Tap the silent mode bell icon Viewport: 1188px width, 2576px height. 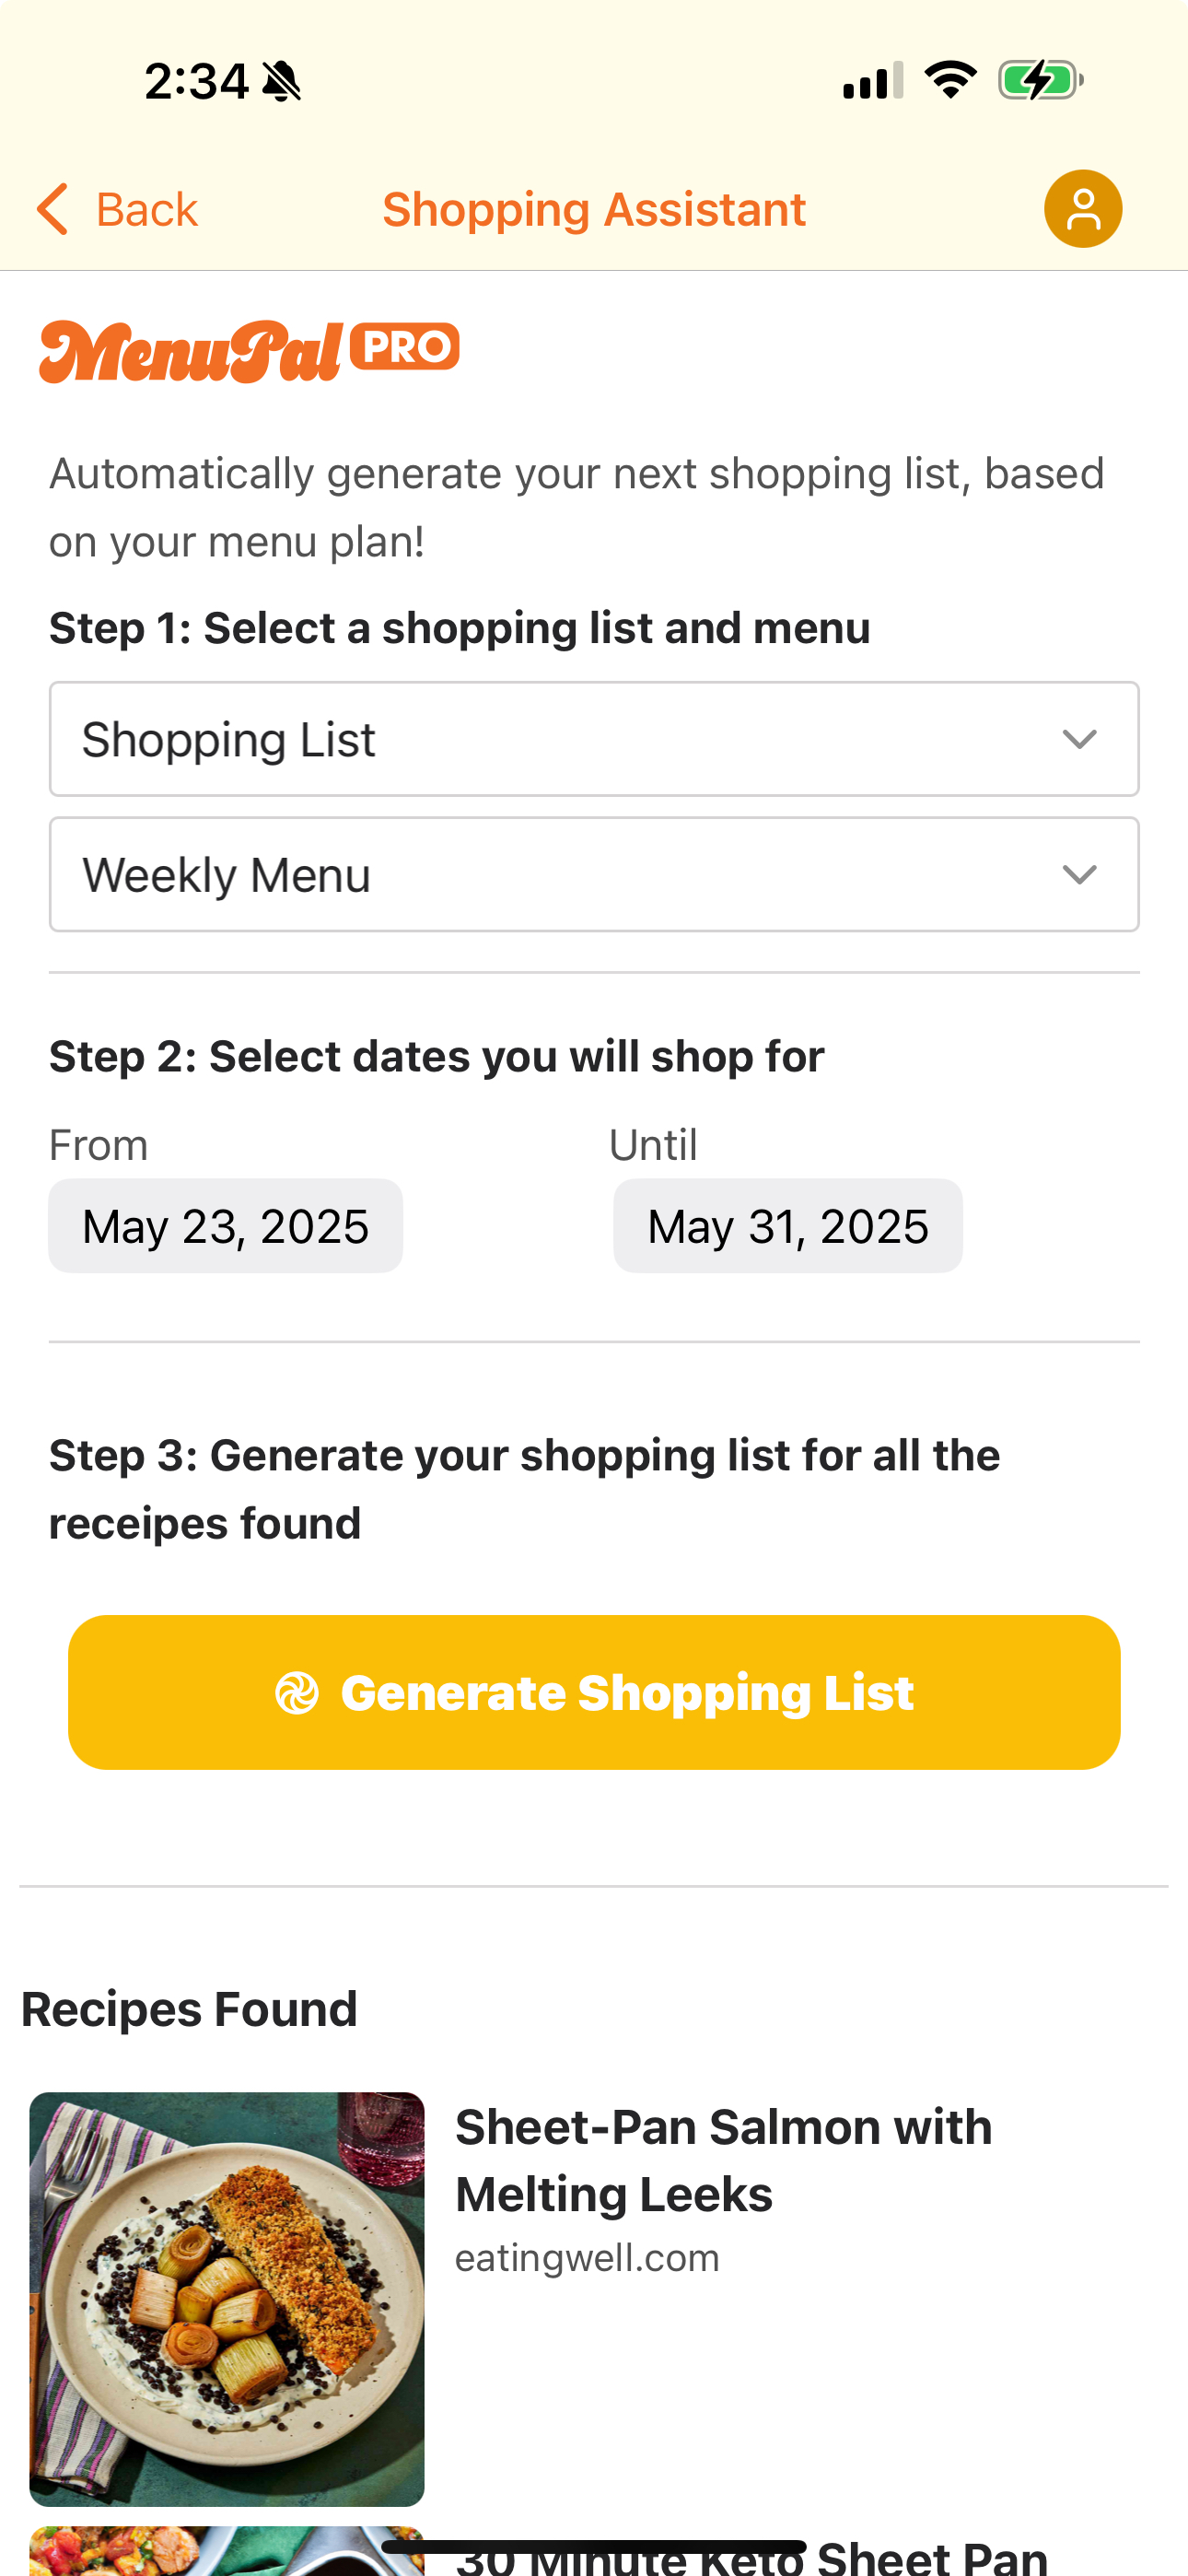coord(282,81)
